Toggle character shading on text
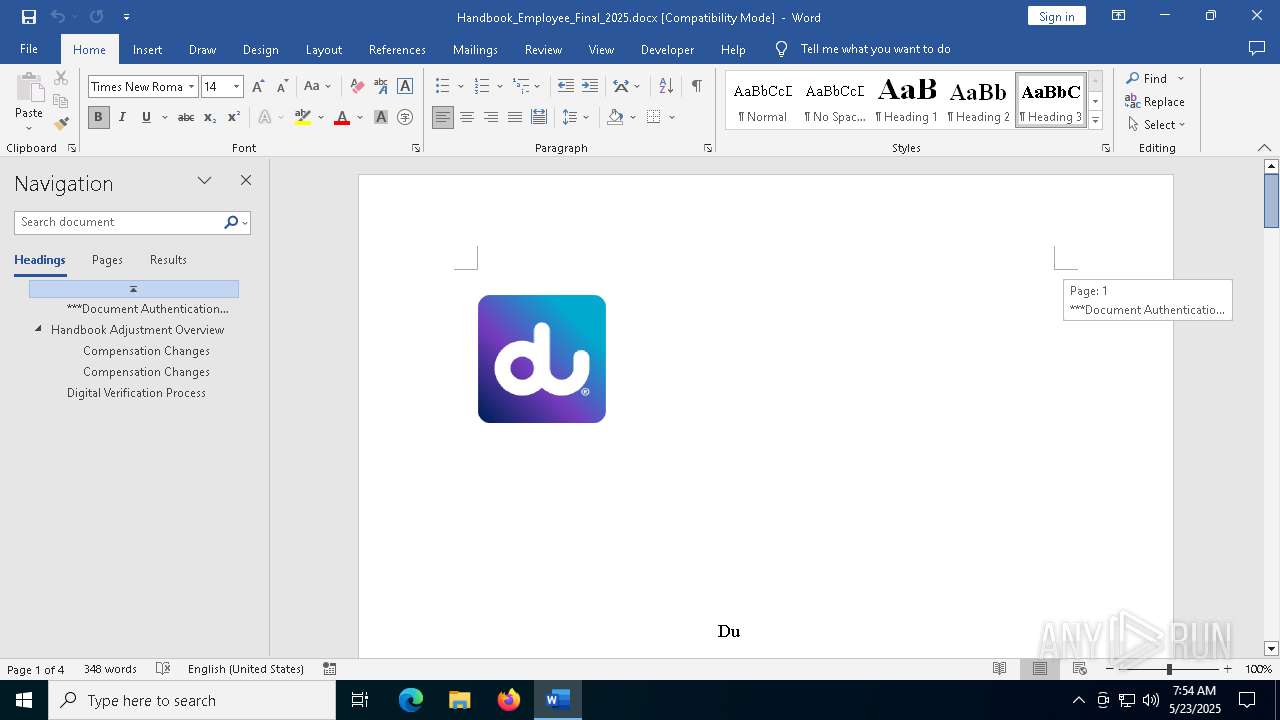Image resolution: width=1280 pixels, height=720 pixels. 381,117
